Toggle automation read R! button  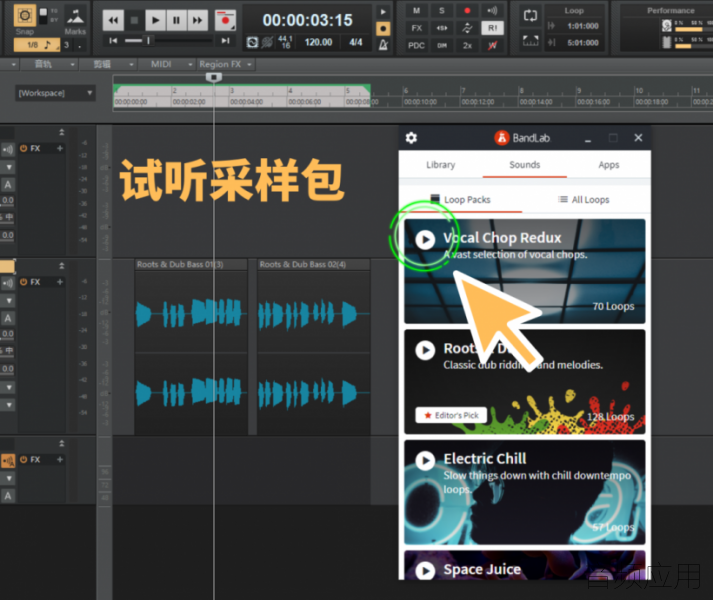click(492, 28)
